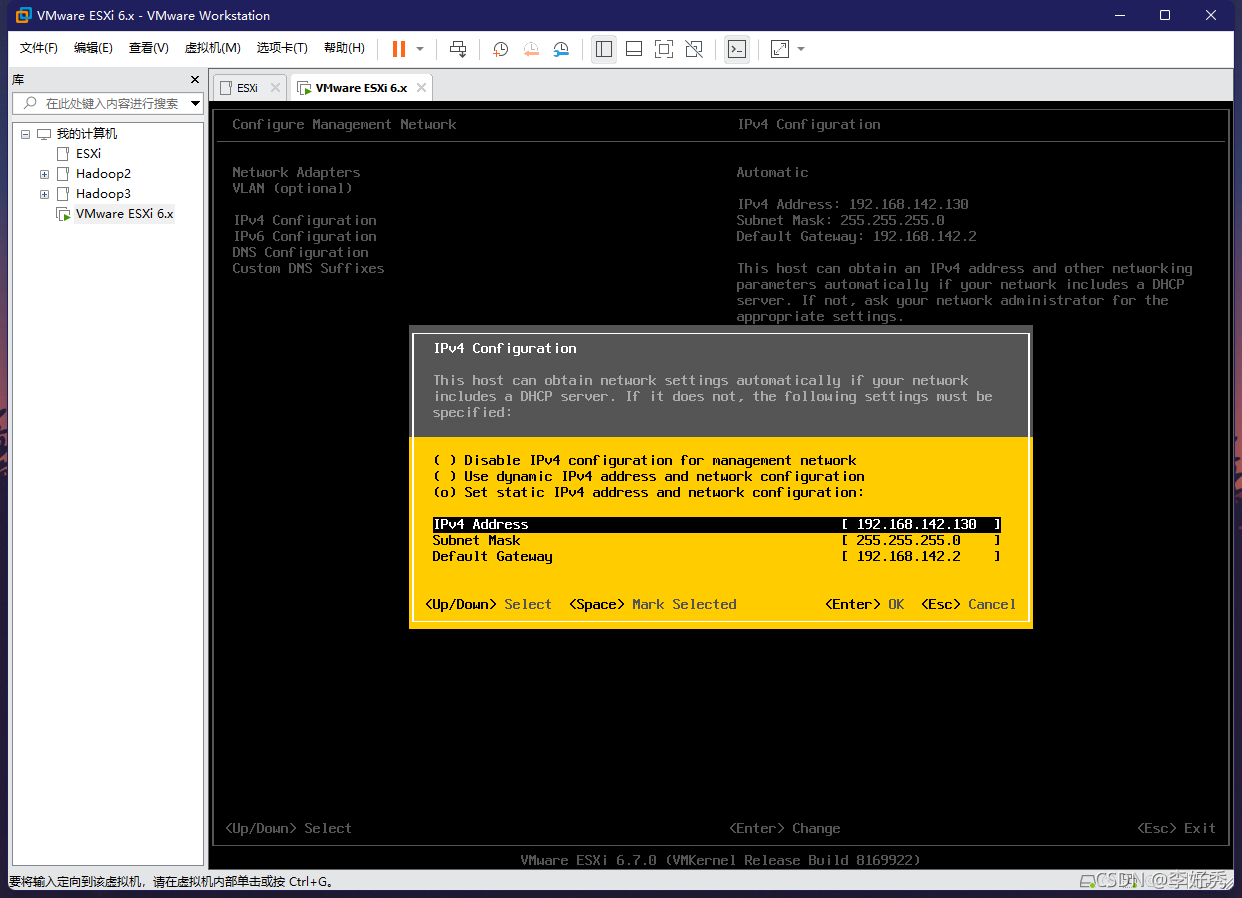This screenshot has height=898, width=1242.
Task: Open the 文件(F) menu
Action: pos(39,48)
